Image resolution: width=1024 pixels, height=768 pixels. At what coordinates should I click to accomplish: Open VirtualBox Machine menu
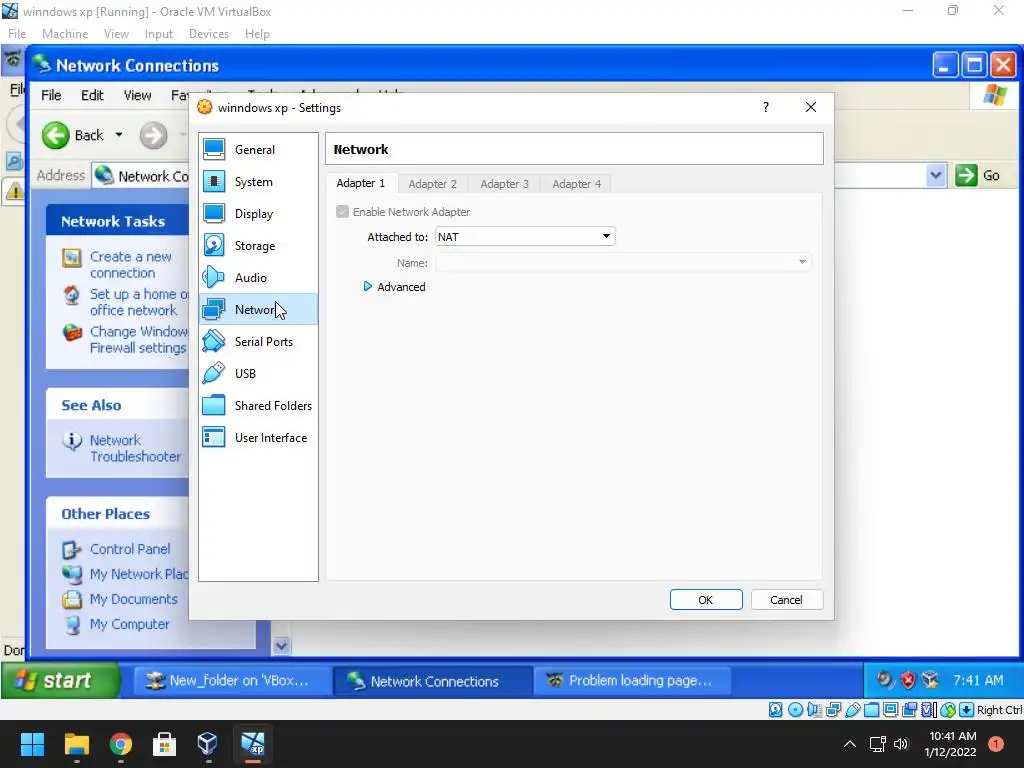coord(65,34)
